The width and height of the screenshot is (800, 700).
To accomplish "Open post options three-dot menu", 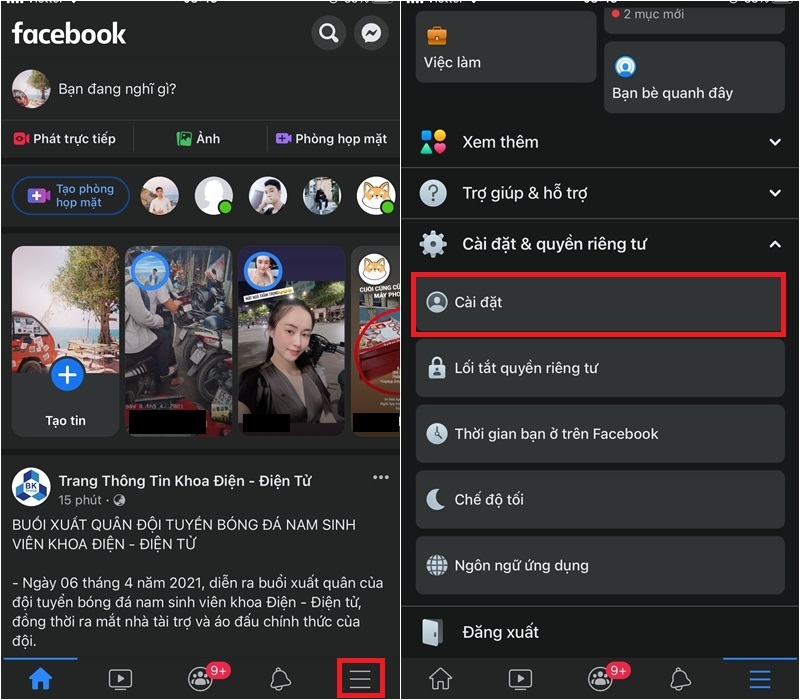I will point(381,478).
